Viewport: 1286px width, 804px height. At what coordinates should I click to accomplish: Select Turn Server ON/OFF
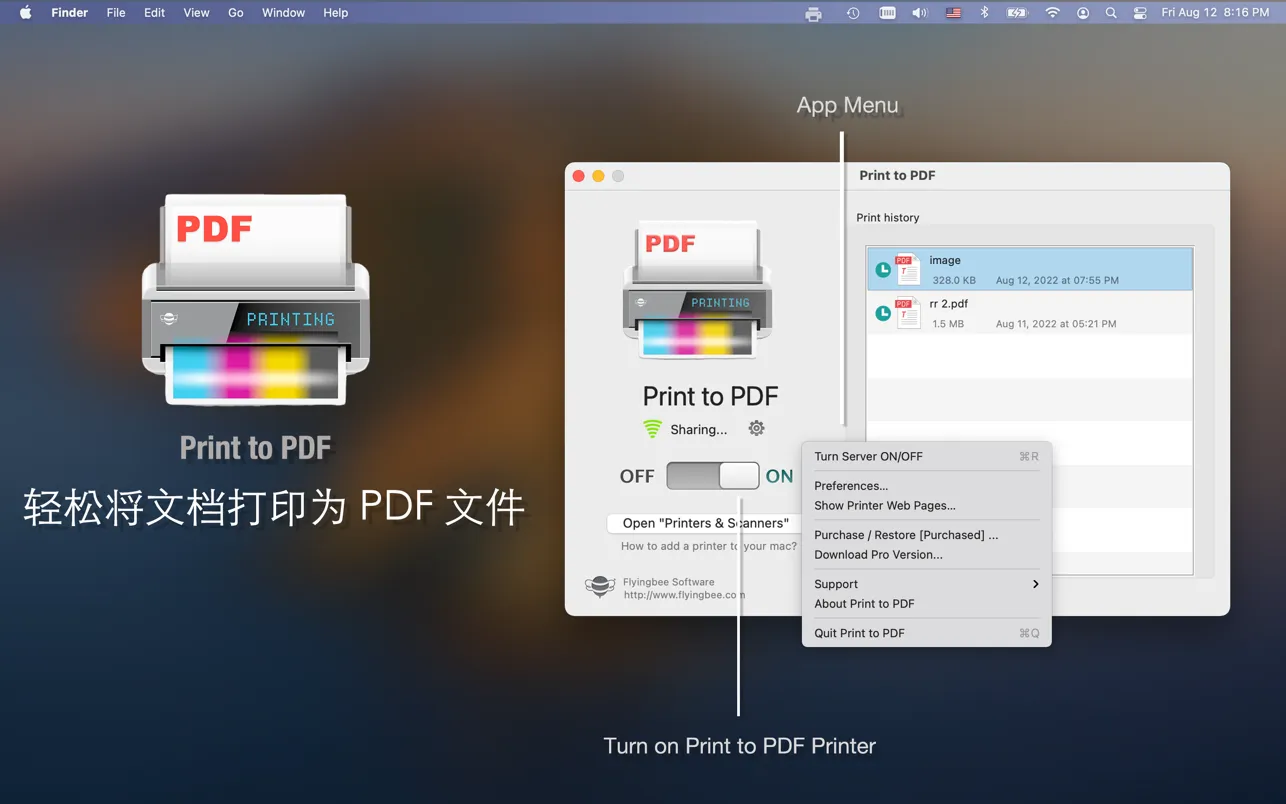tap(866, 456)
